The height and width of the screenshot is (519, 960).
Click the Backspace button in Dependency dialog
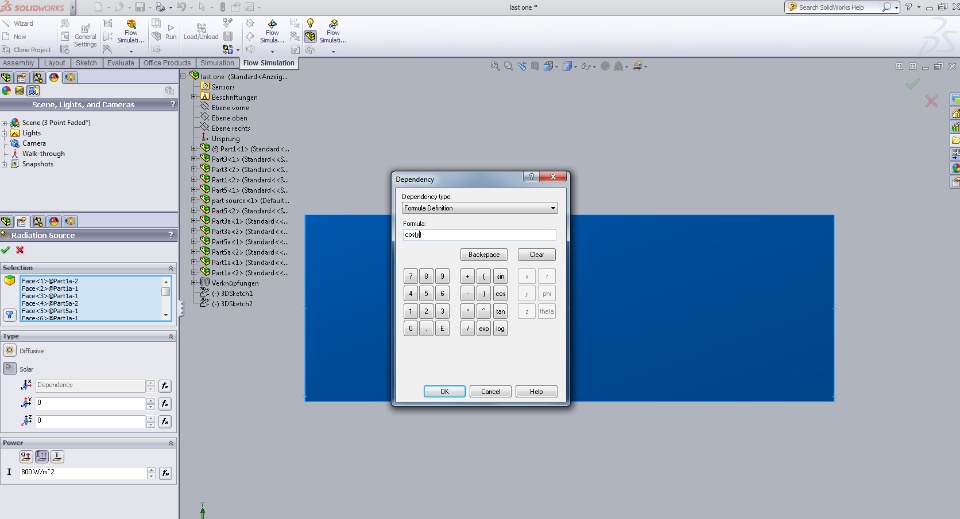(x=484, y=255)
